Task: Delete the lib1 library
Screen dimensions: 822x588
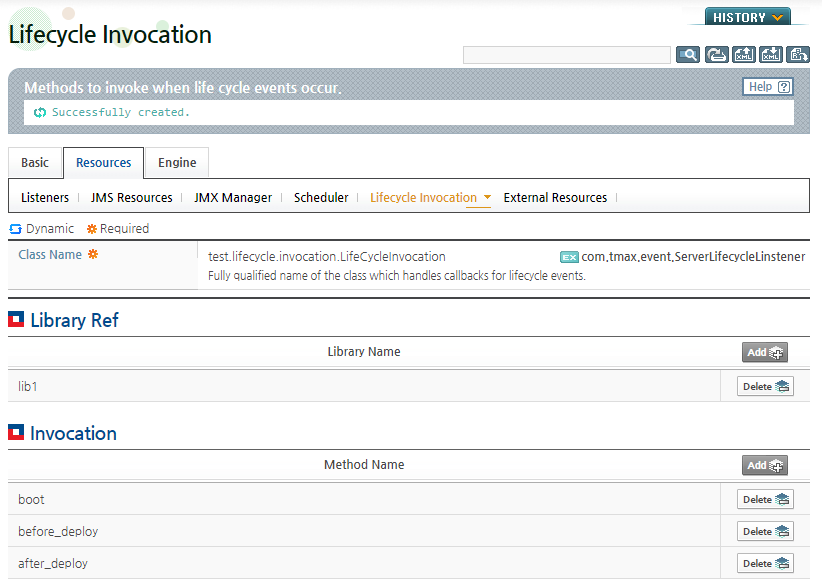Action: coord(765,386)
